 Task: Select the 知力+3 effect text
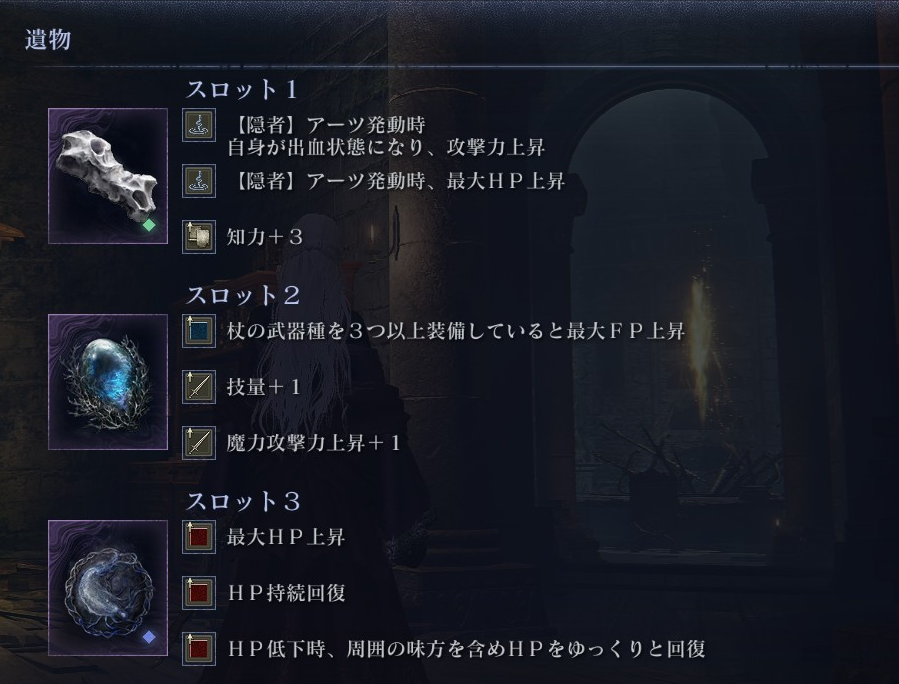264,237
